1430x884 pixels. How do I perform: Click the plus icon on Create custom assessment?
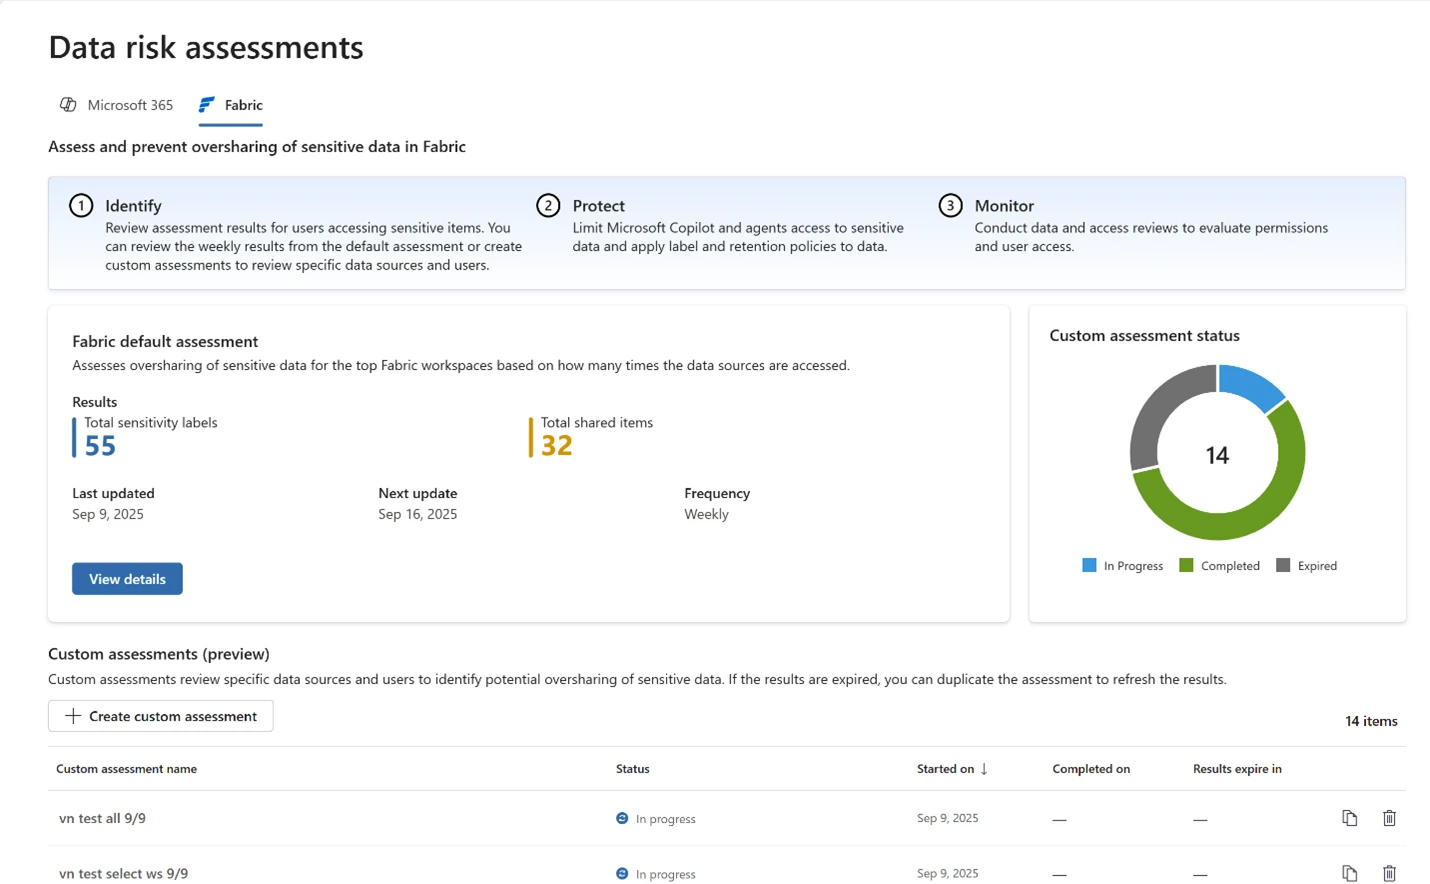coord(75,716)
